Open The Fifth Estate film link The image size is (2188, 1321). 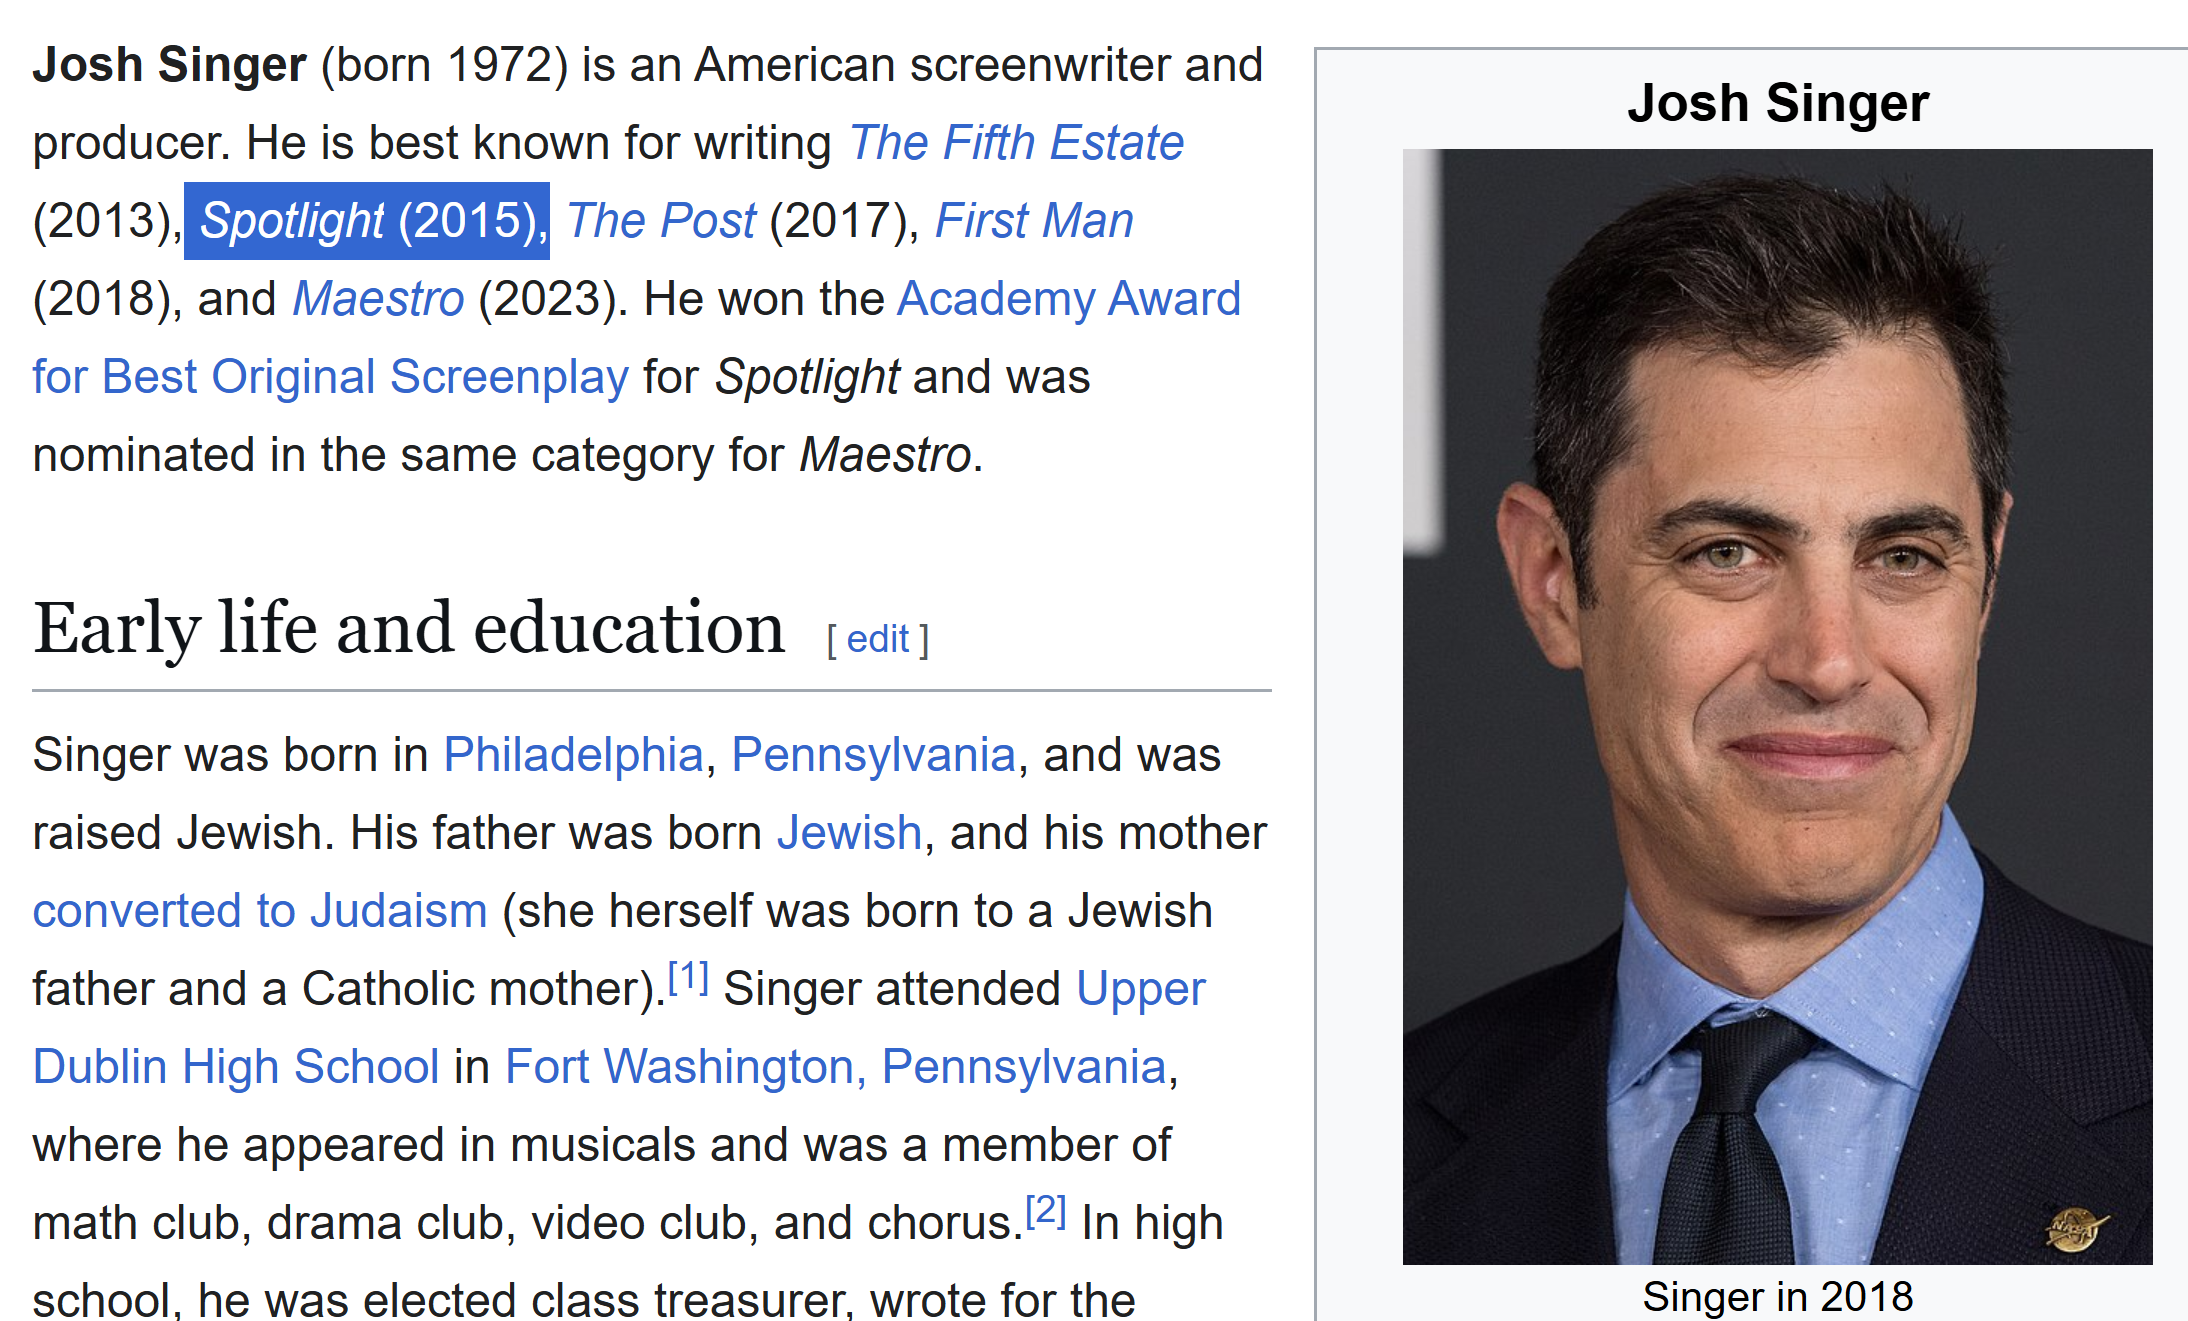(x=1016, y=143)
